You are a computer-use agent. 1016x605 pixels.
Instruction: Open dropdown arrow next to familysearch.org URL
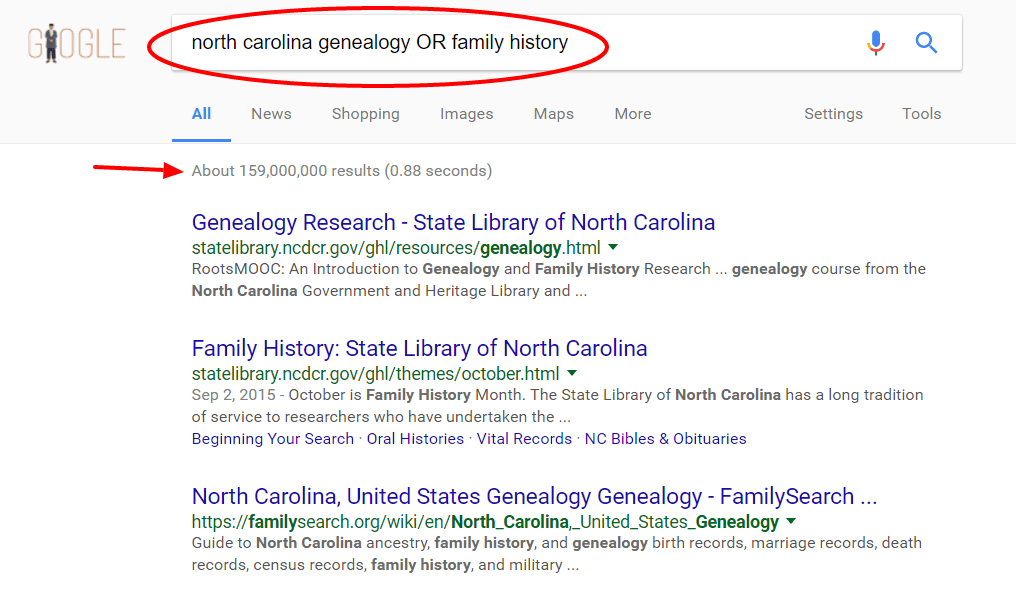[x=791, y=521]
